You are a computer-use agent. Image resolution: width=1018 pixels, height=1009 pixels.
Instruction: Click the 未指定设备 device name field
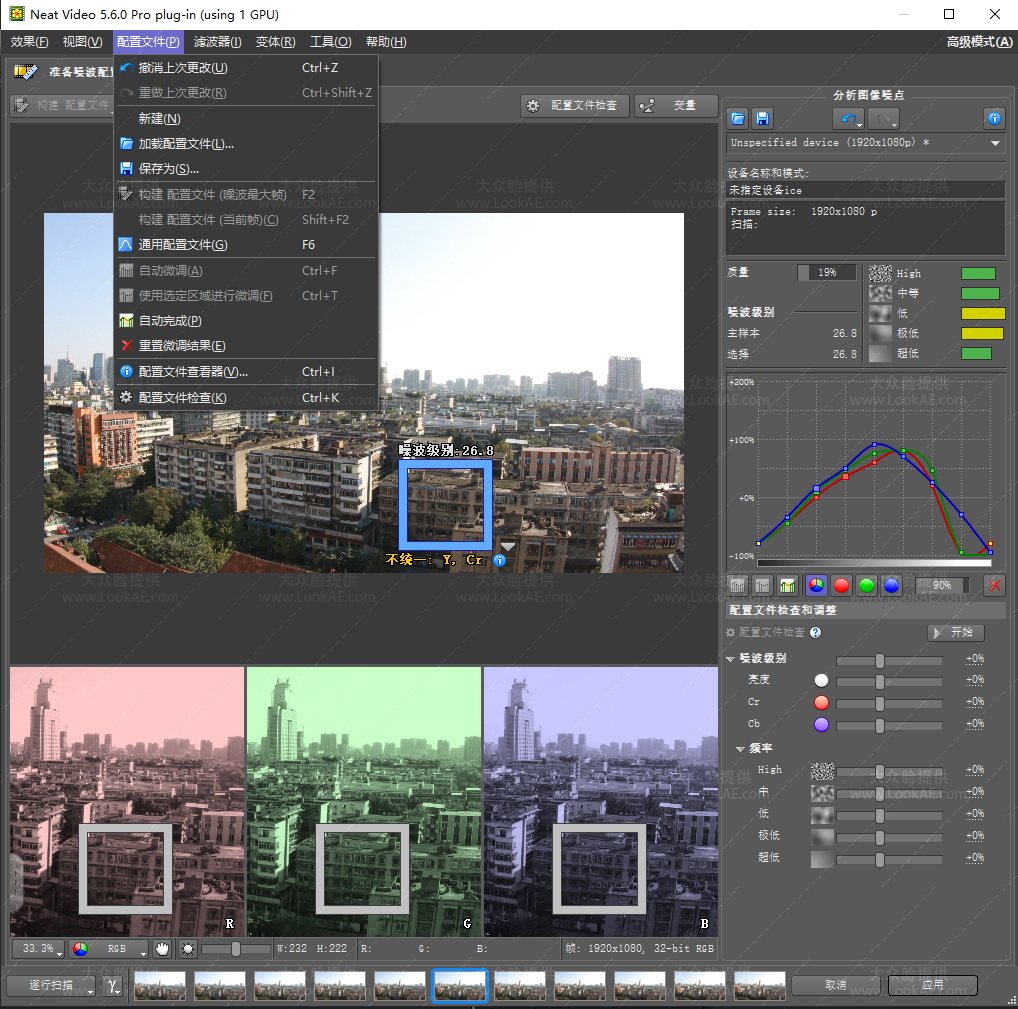tap(865, 190)
